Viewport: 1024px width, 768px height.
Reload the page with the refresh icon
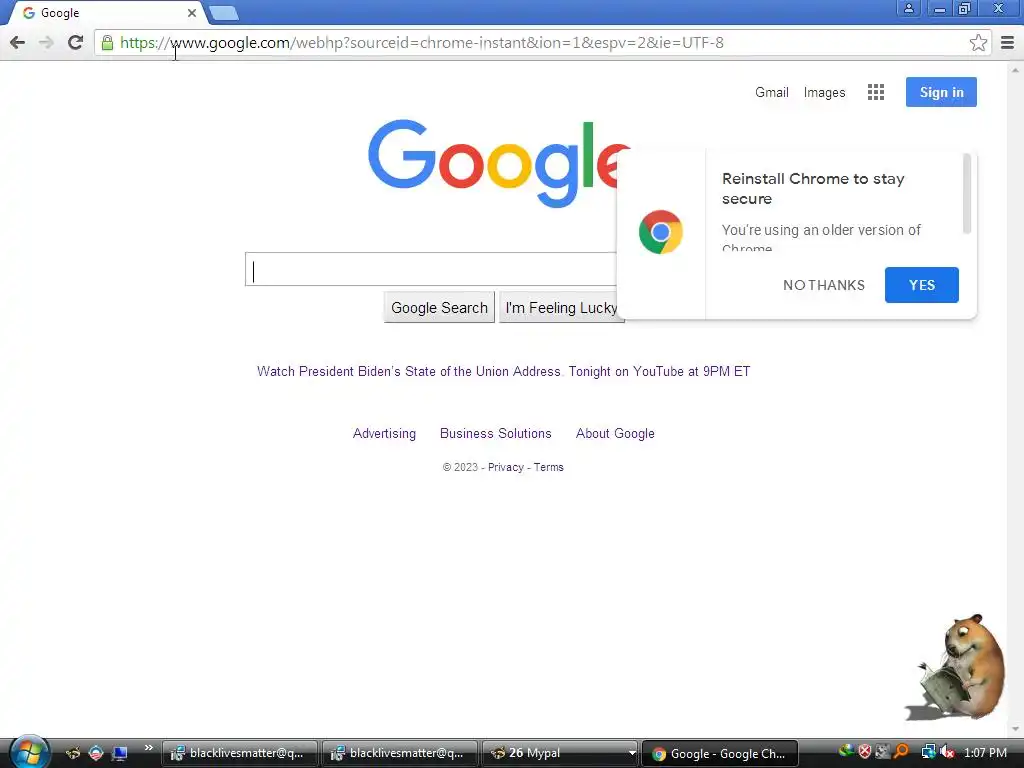(76, 42)
